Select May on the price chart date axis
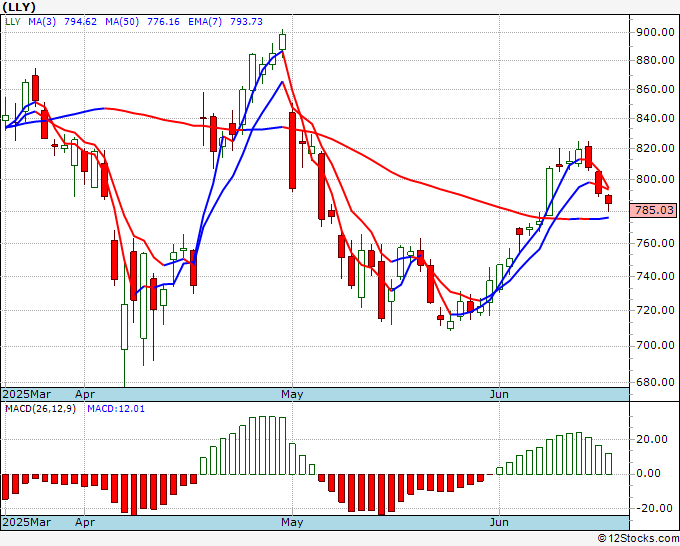The image size is (680, 546). (x=292, y=395)
